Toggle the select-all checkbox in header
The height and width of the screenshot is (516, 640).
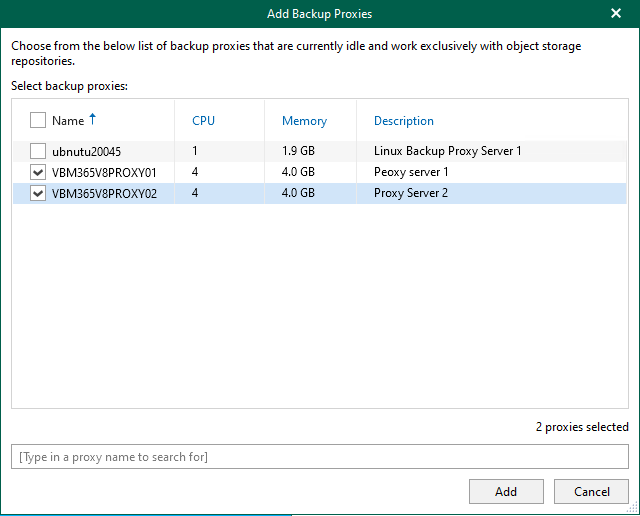(x=38, y=121)
